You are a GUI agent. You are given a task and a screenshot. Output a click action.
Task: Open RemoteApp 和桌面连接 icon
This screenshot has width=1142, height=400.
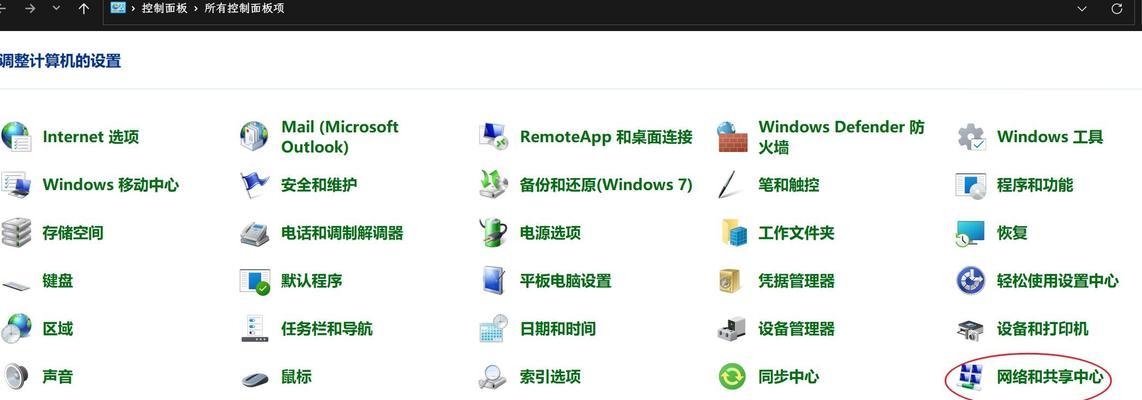pyautogui.click(x=493, y=136)
